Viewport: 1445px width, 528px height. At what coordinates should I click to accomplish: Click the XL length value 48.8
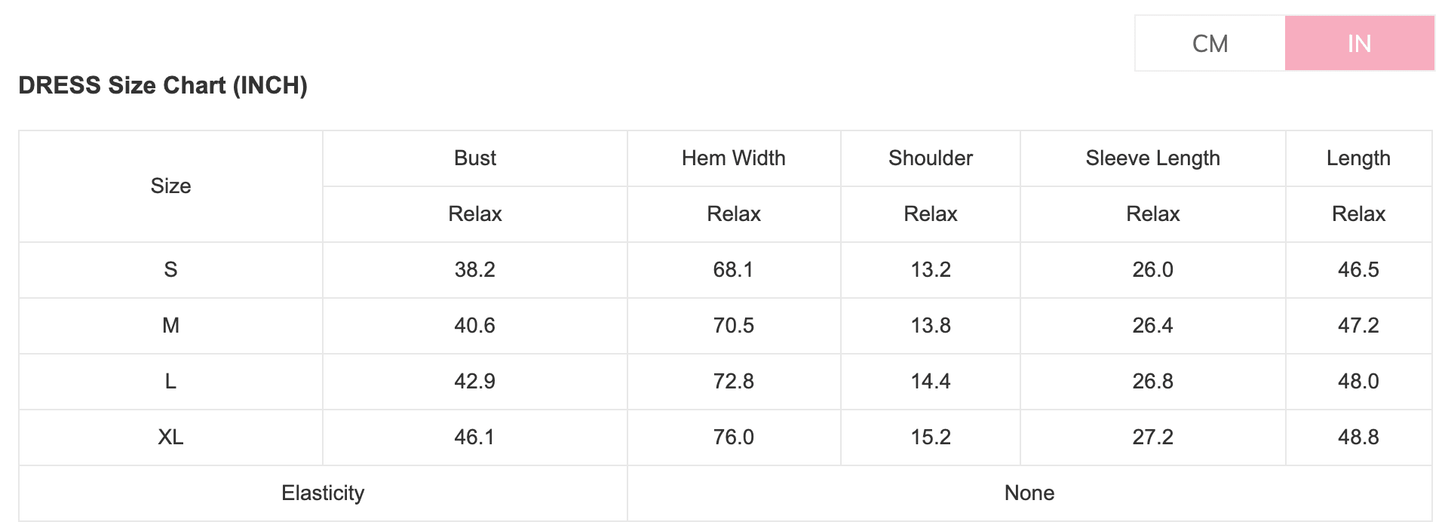tap(1358, 438)
